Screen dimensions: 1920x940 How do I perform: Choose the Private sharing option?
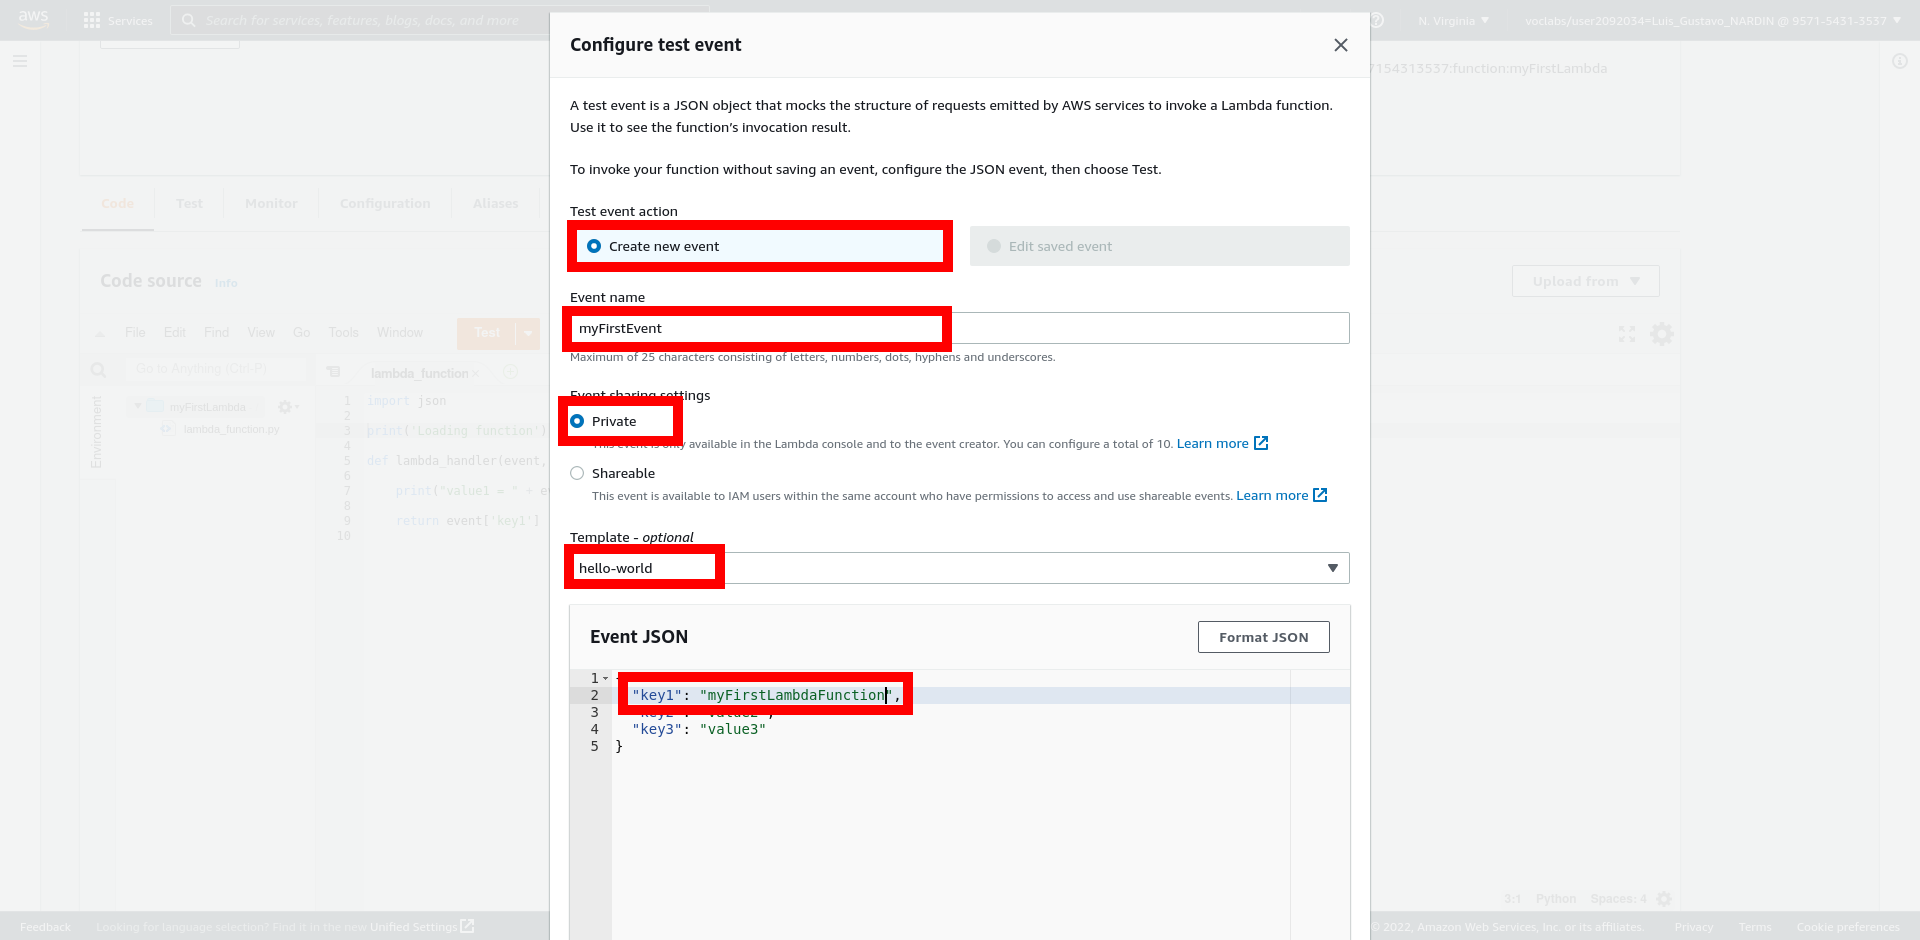click(578, 421)
